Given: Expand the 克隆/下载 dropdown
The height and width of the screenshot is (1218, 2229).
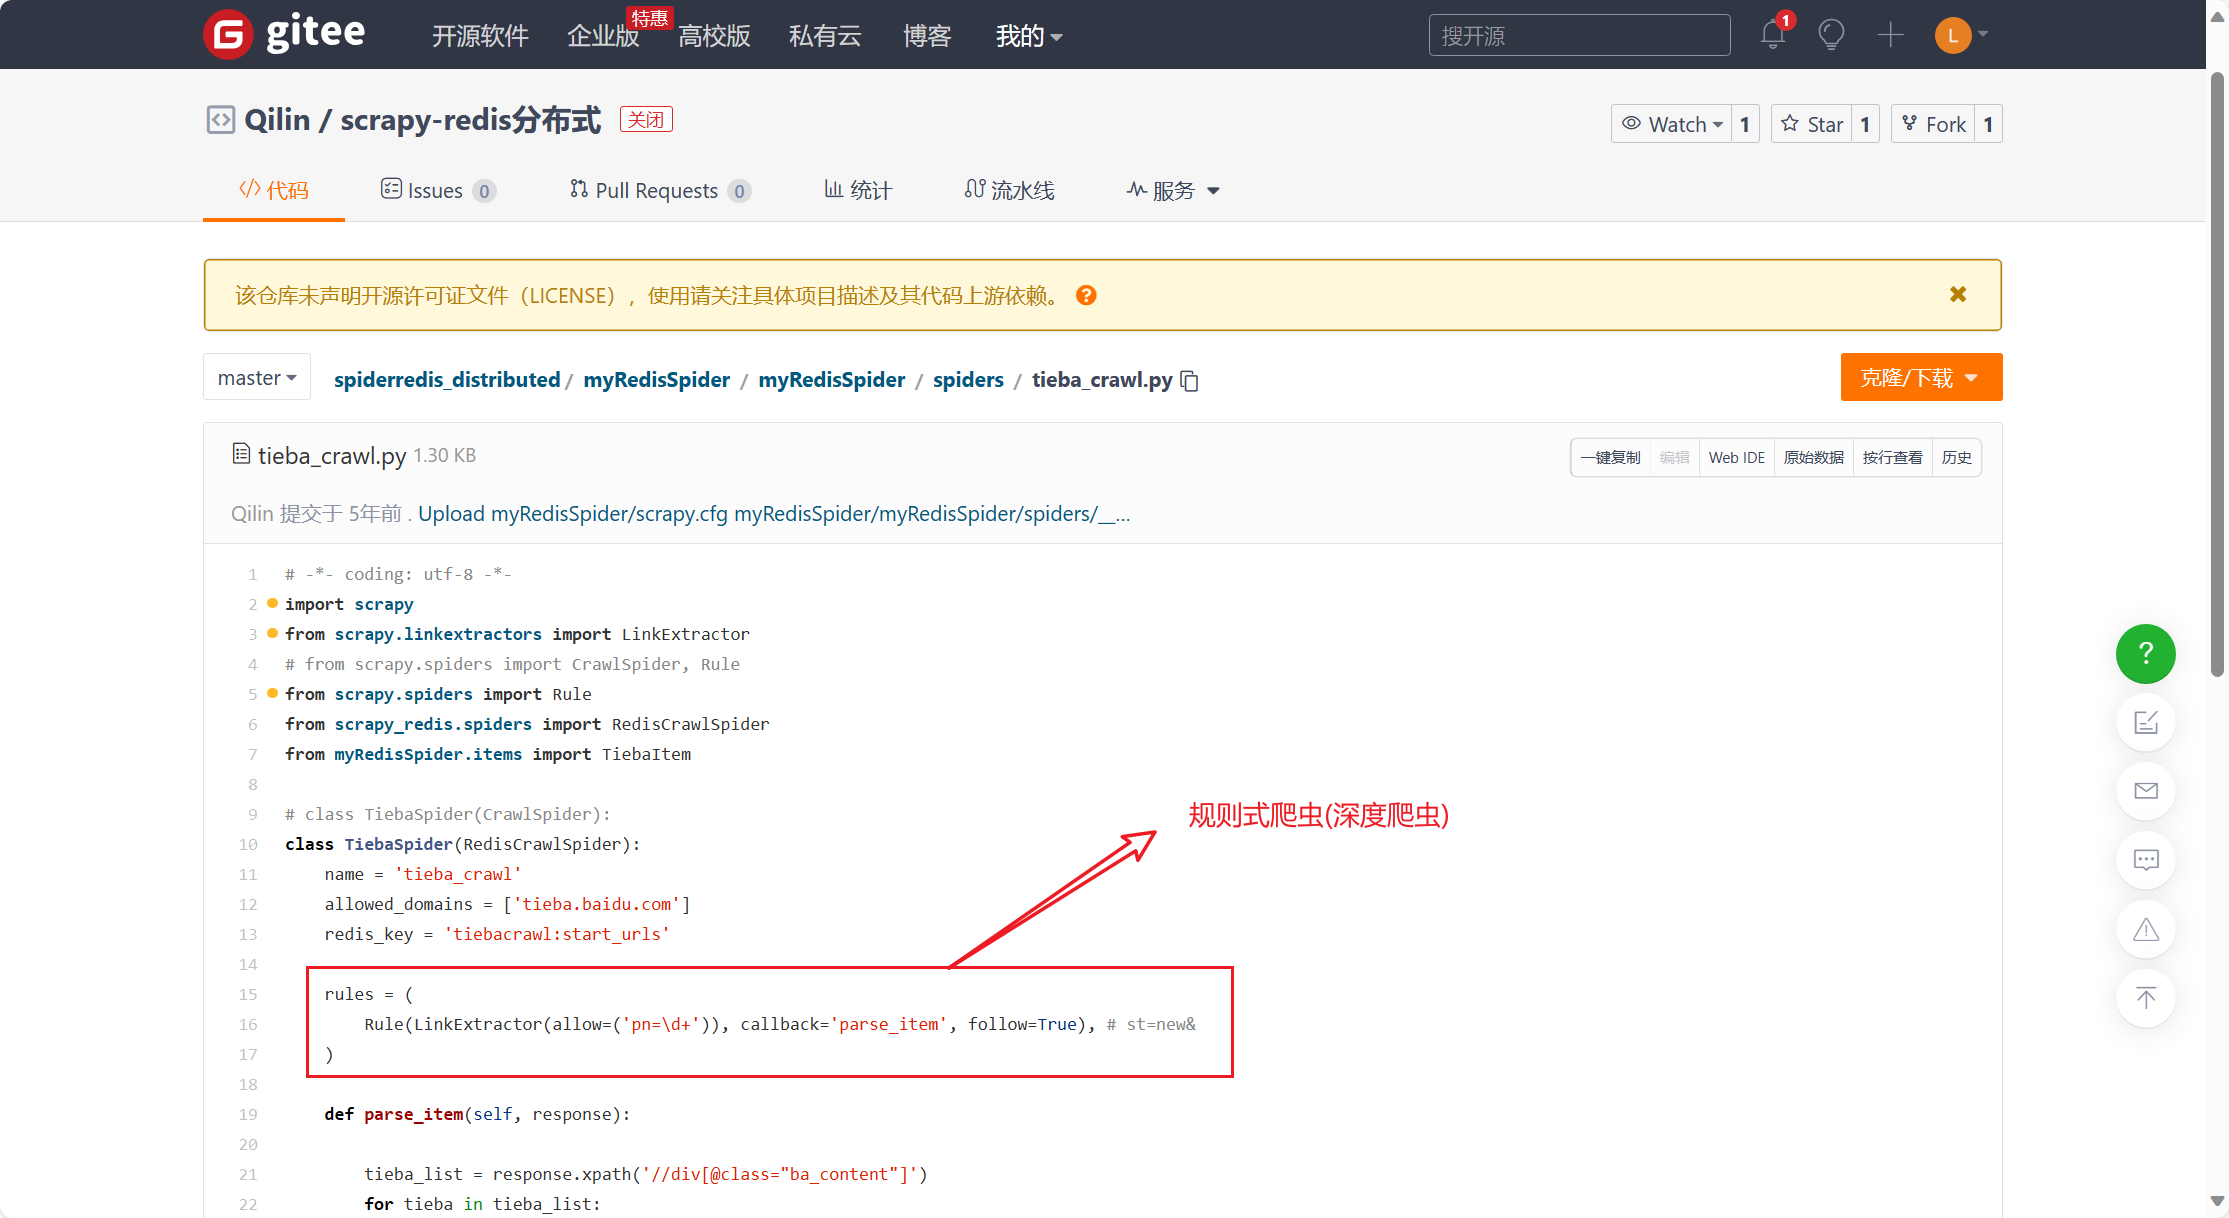Looking at the screenshot, I should (1920, 377).
